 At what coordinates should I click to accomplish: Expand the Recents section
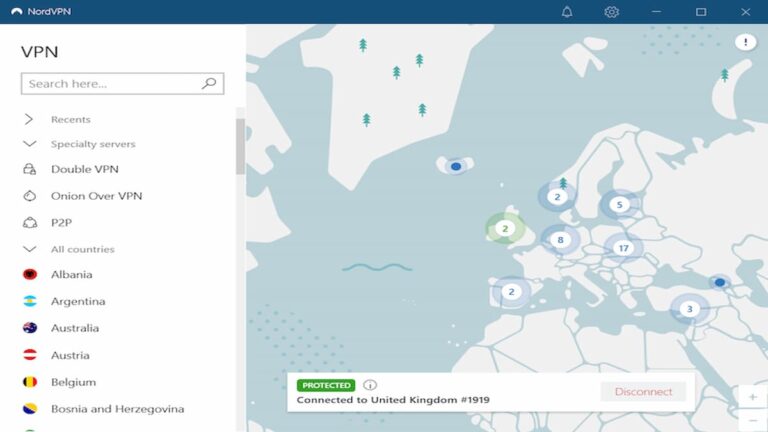[x=29, y=119]
